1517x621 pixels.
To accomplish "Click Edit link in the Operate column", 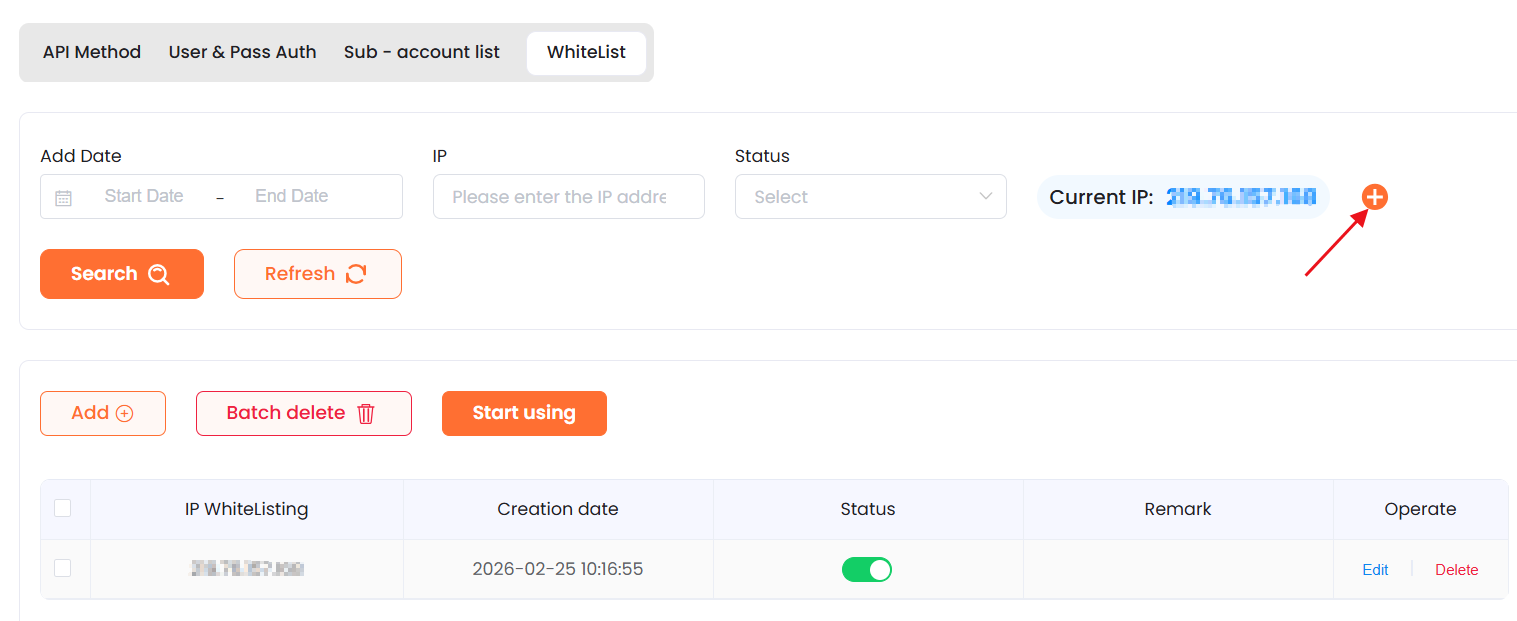I will [1375, 570].
